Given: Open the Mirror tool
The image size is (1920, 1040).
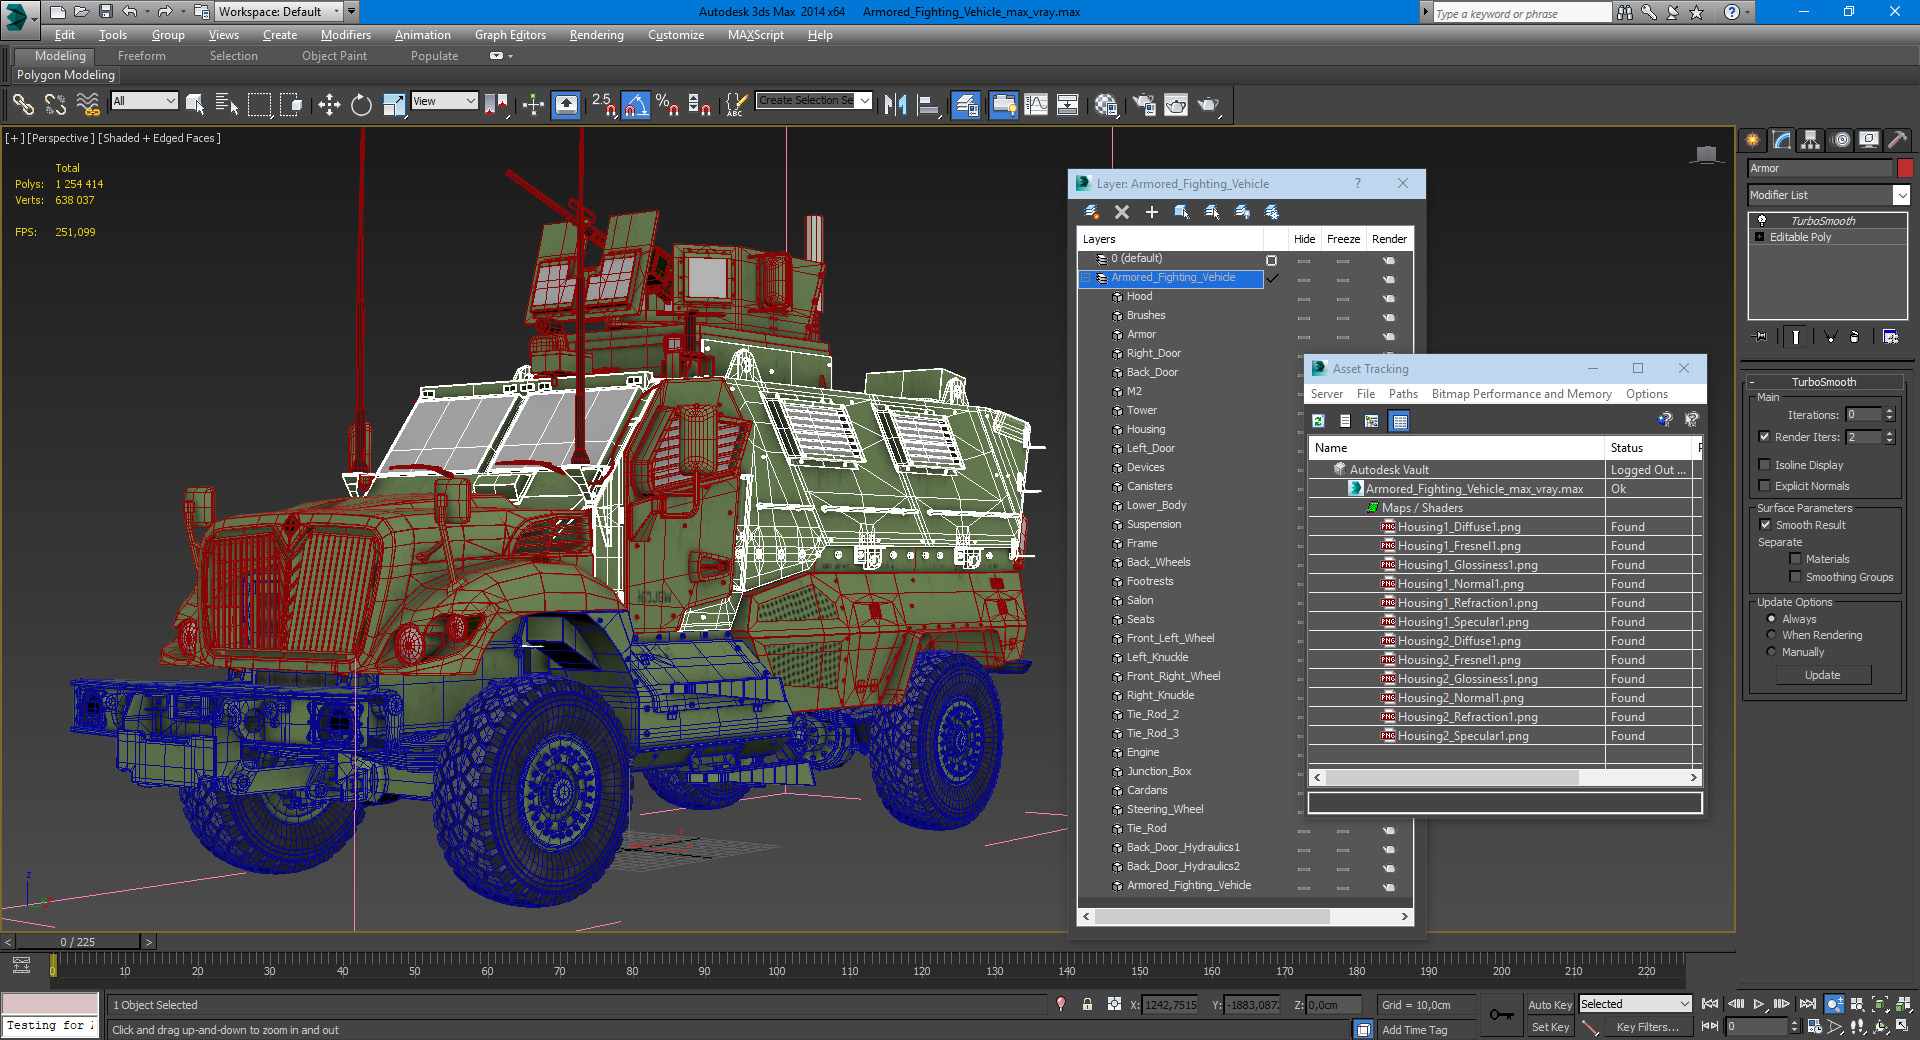Looking at the screenshot, I should click(x=895, y=104).
